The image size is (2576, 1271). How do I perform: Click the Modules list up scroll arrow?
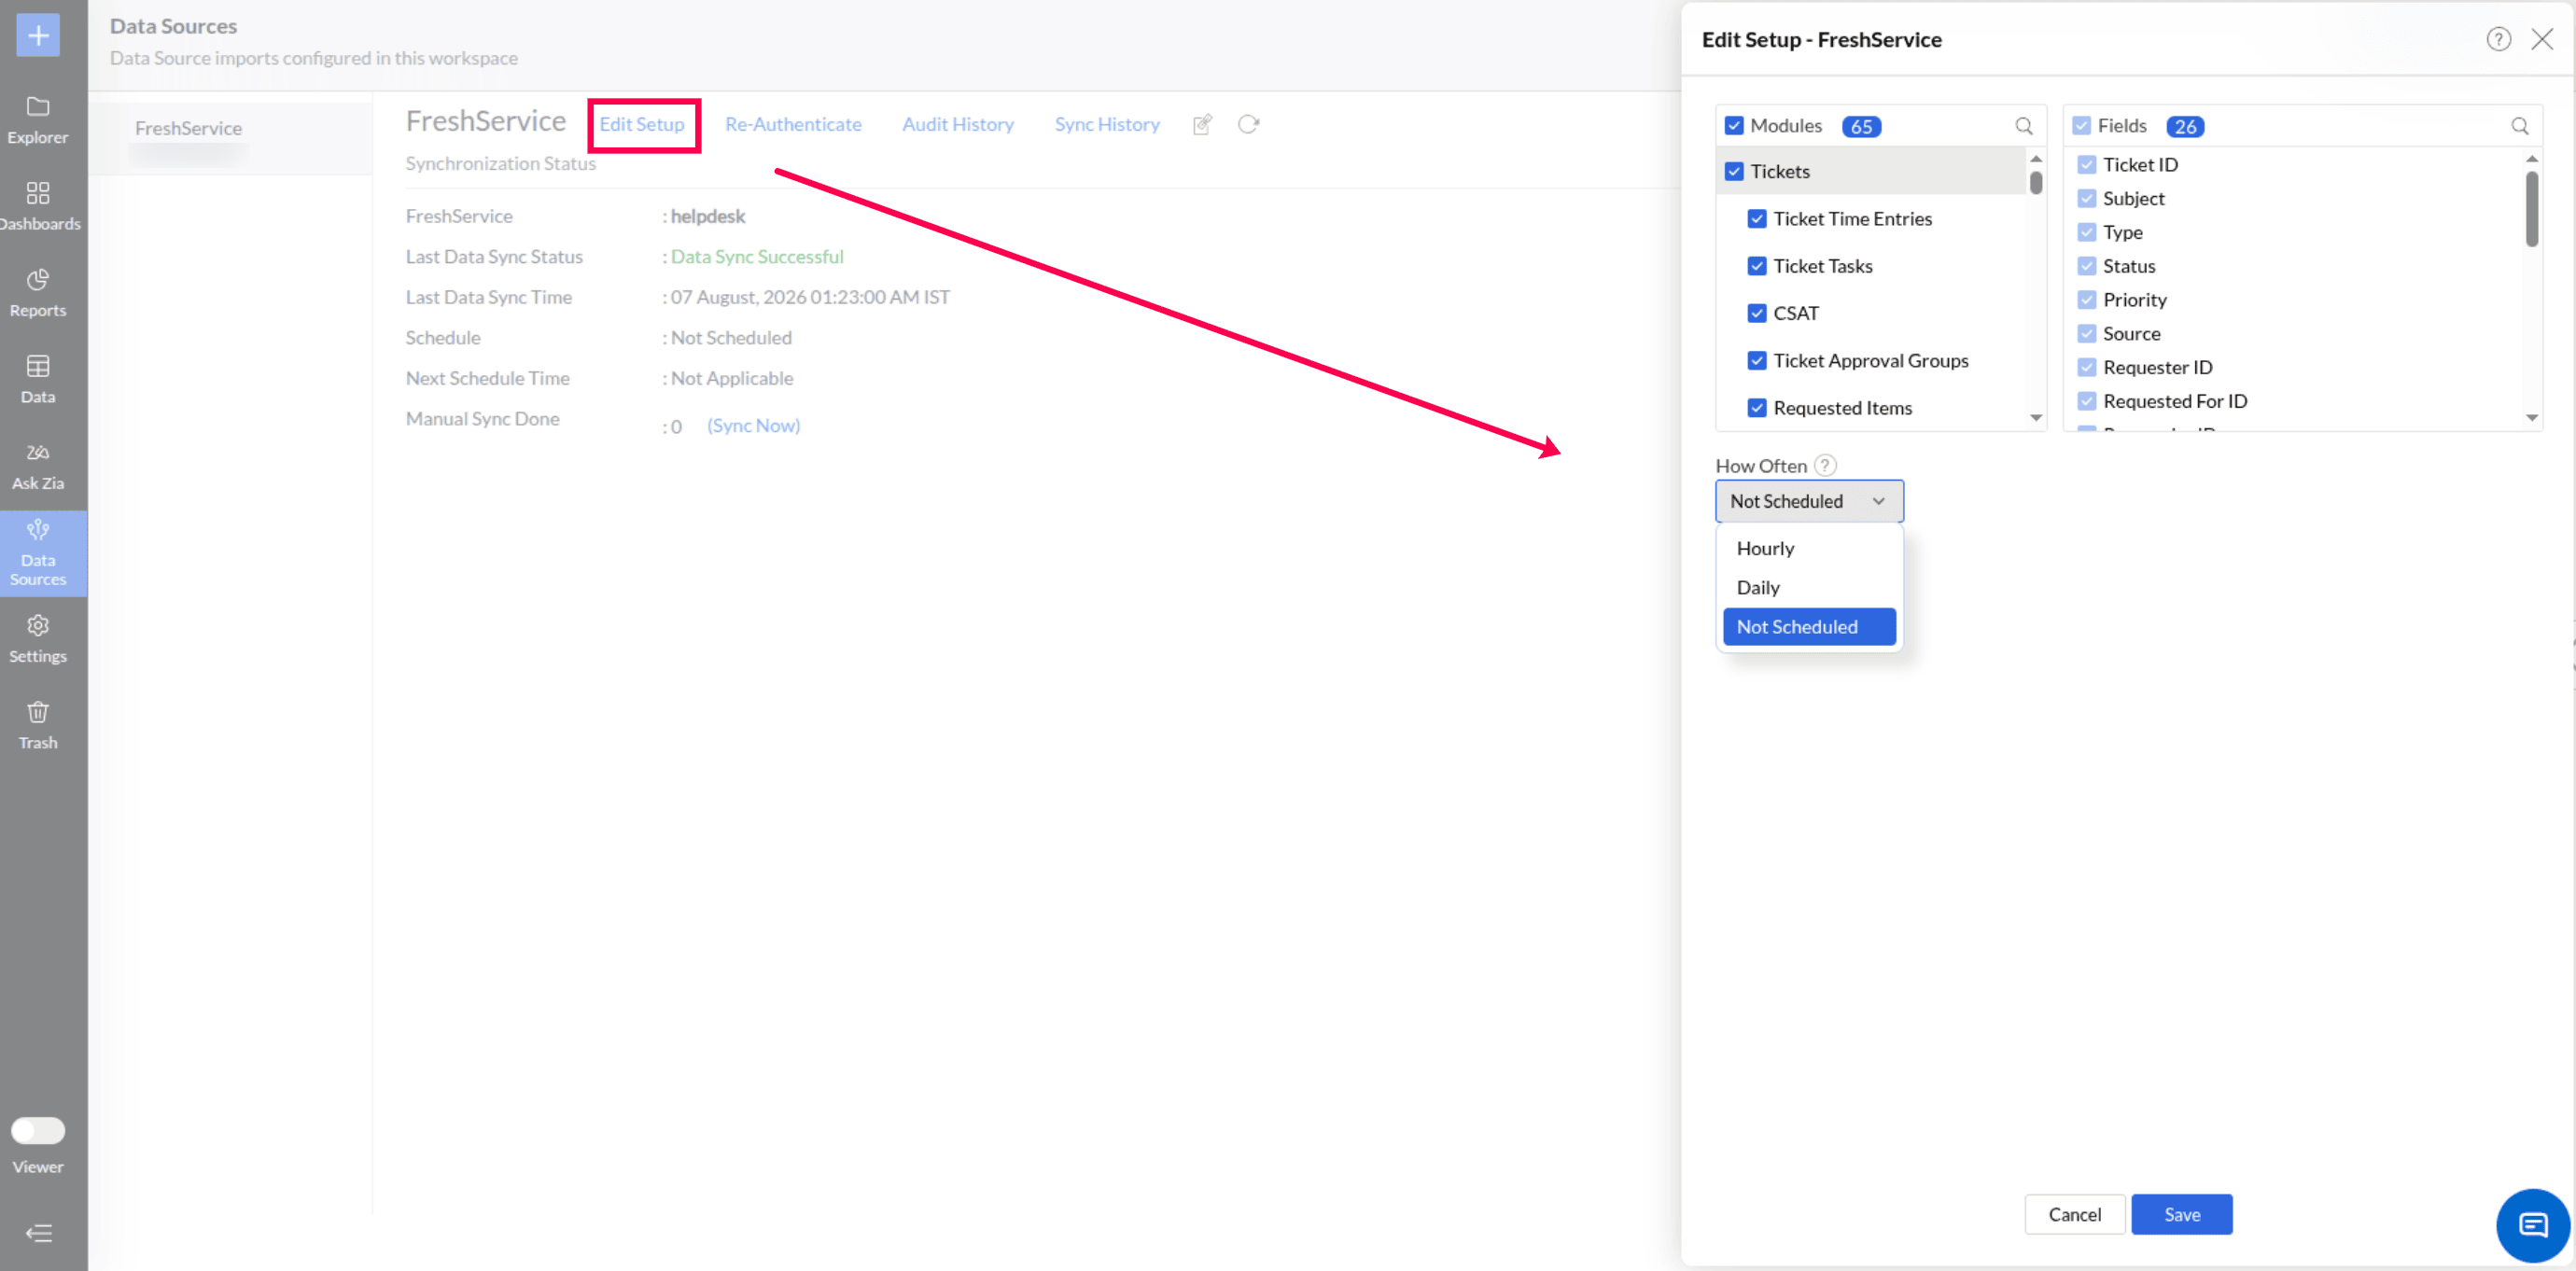click(x=2036, y=159)
